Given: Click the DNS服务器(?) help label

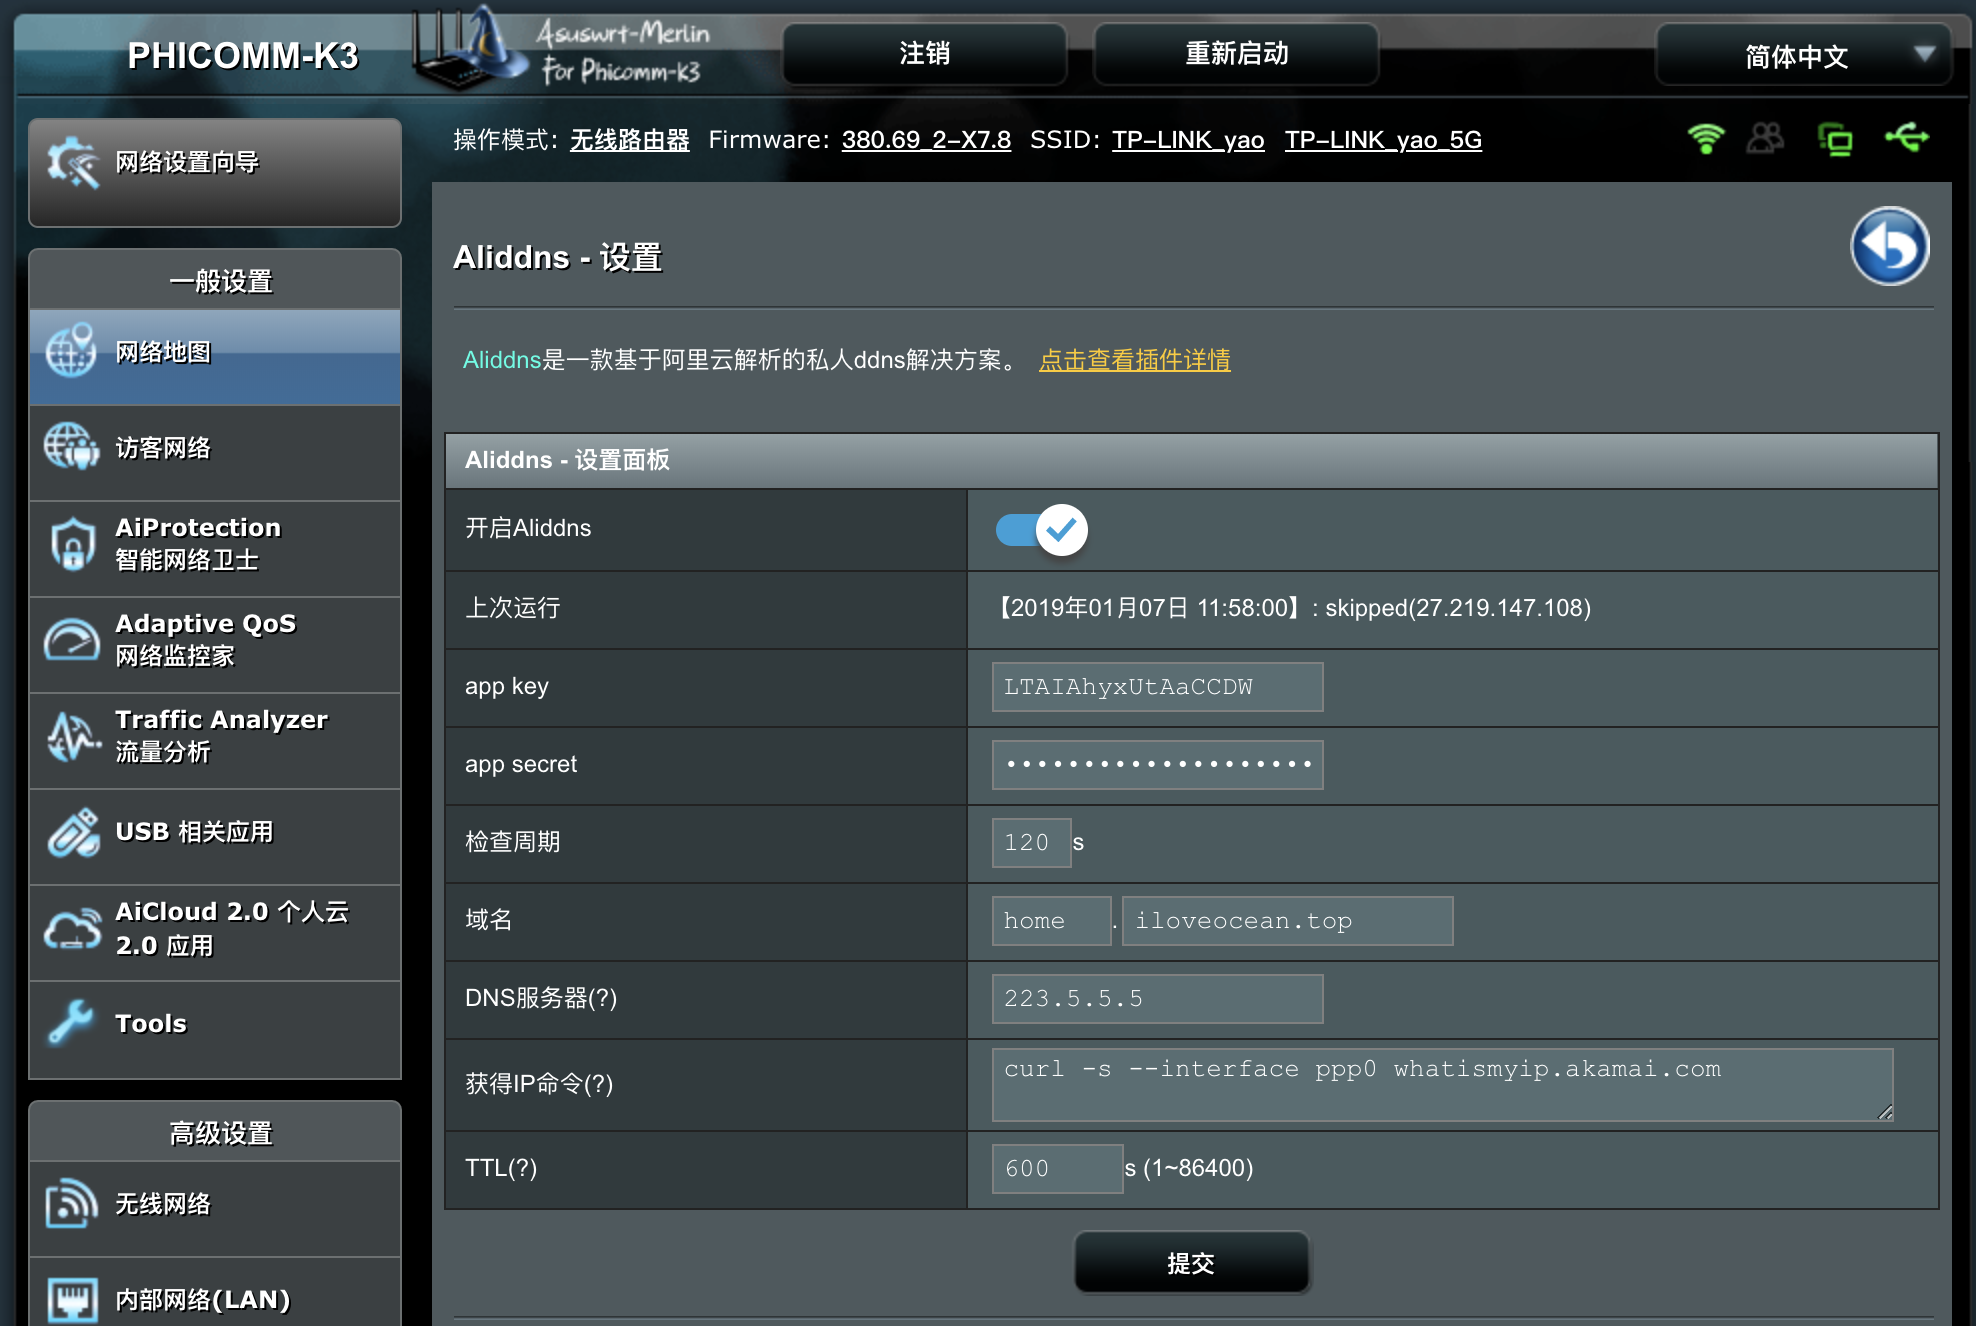Looking at the screenshot, I should 541,998.
